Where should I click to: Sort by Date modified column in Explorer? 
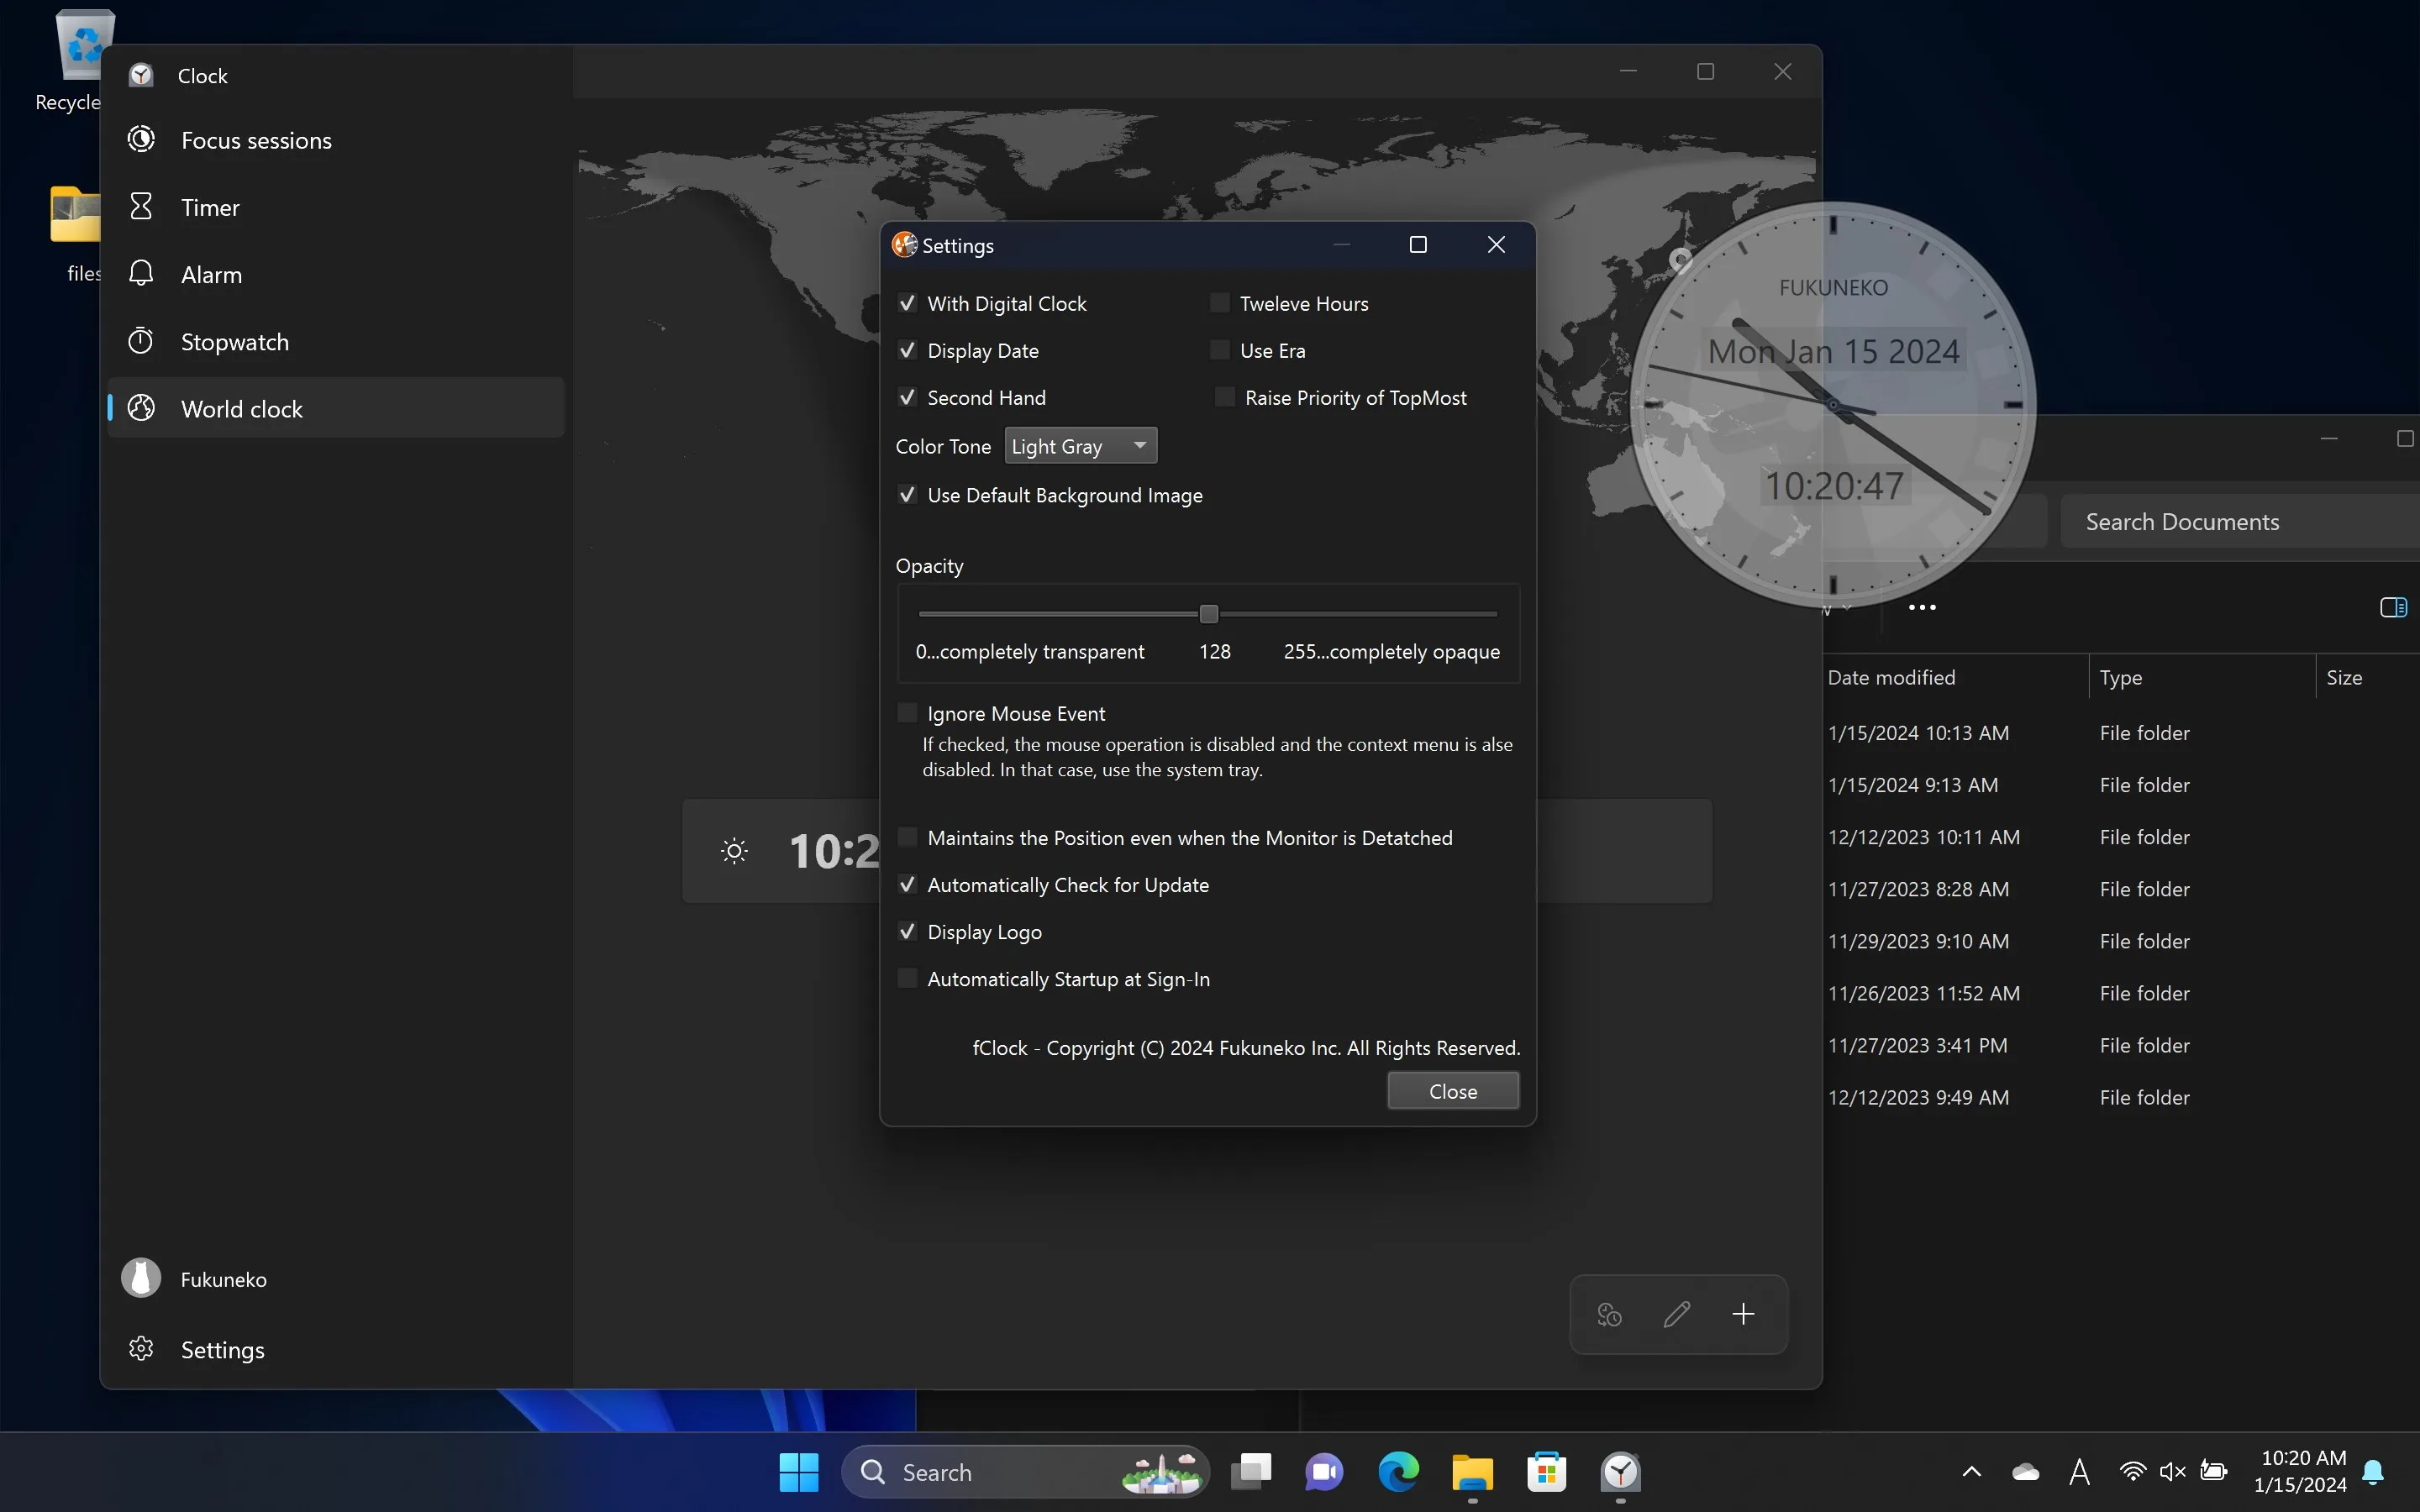(1955, 677)
